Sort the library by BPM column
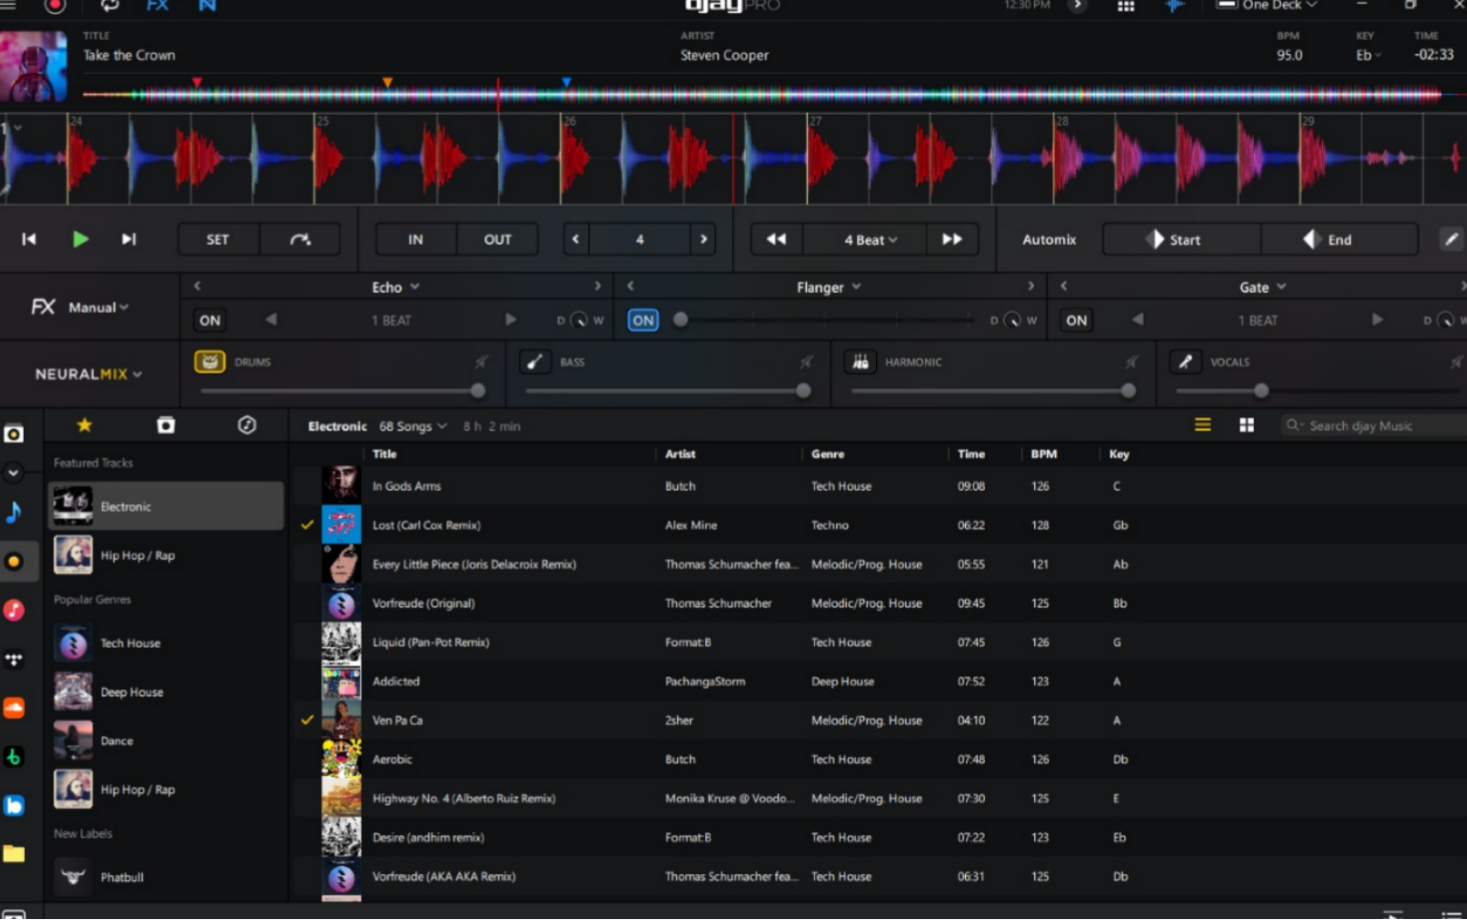1467x920 pixels. pos(1044,454)
